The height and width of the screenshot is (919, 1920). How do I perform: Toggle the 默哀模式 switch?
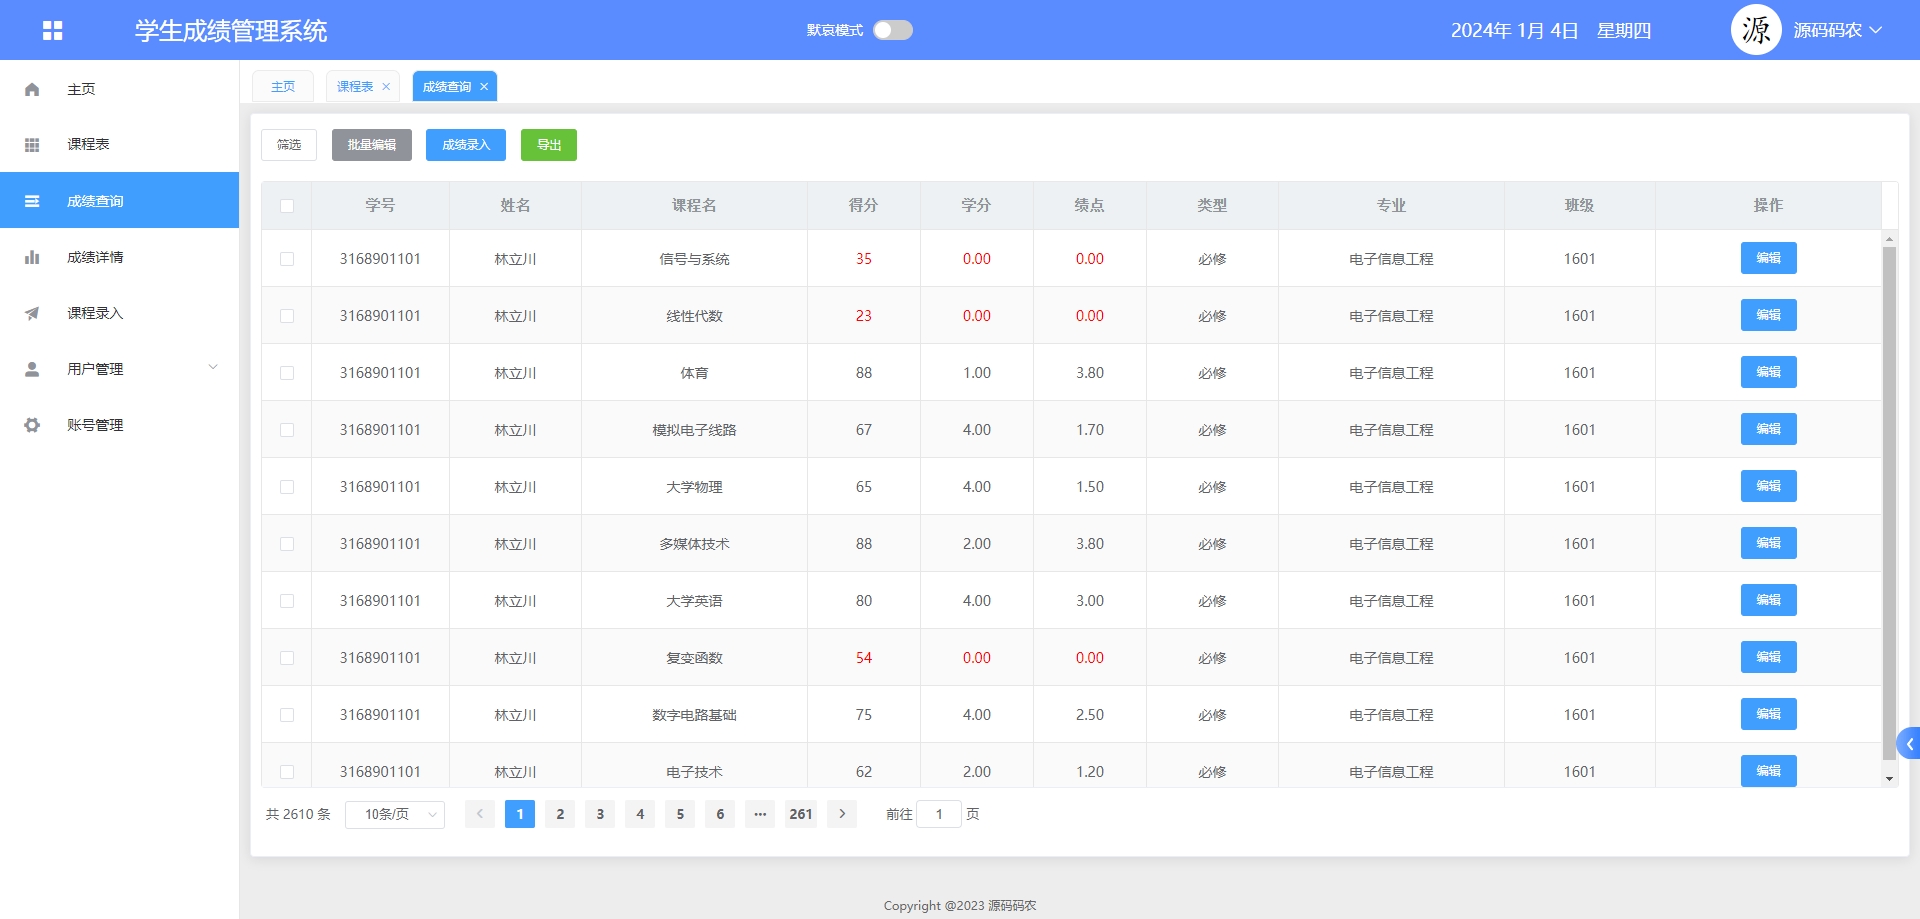pos(893,30)
